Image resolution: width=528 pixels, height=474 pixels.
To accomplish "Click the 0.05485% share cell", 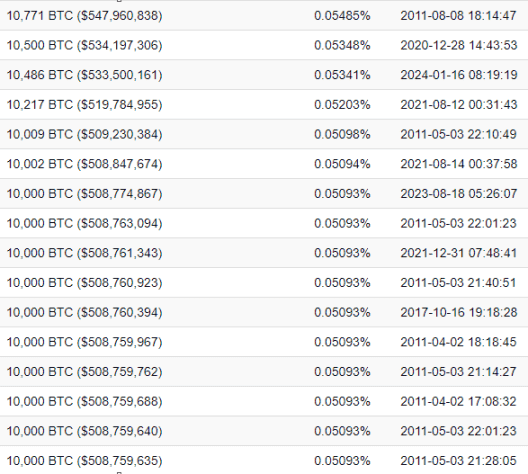I will tap(342, 16).
